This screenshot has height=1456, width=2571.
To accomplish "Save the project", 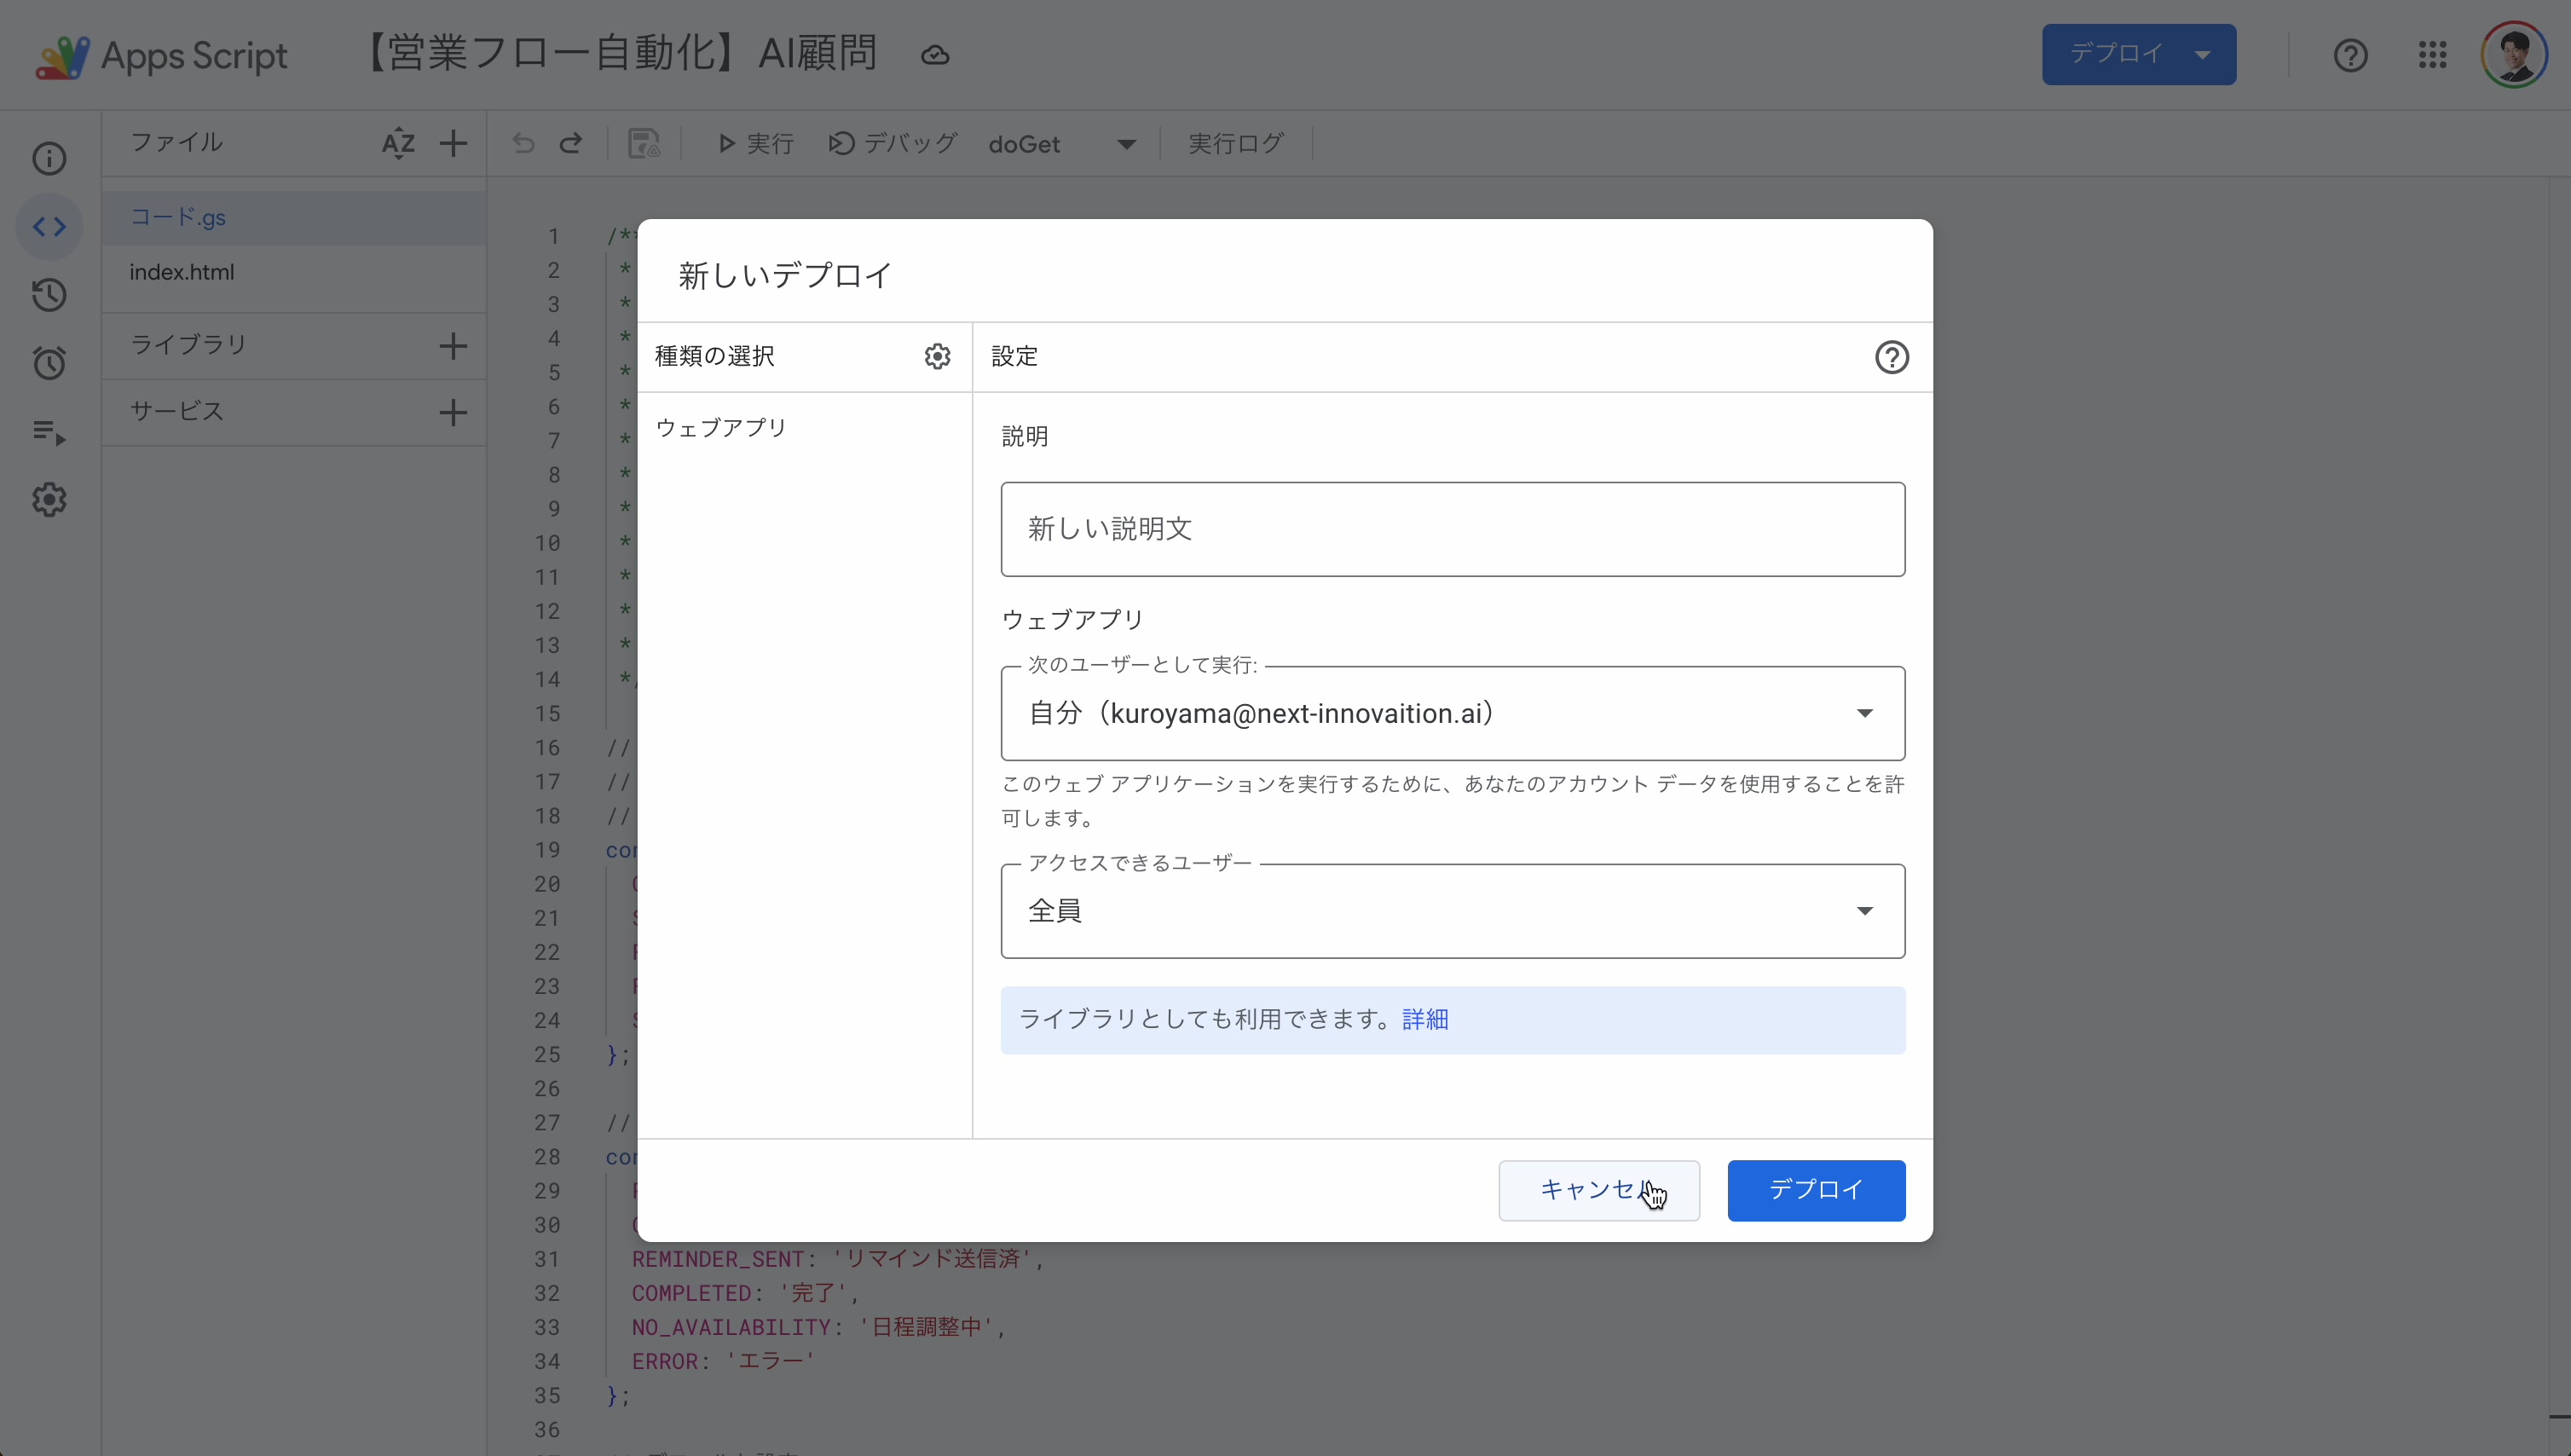I will [x=643, y=143].
